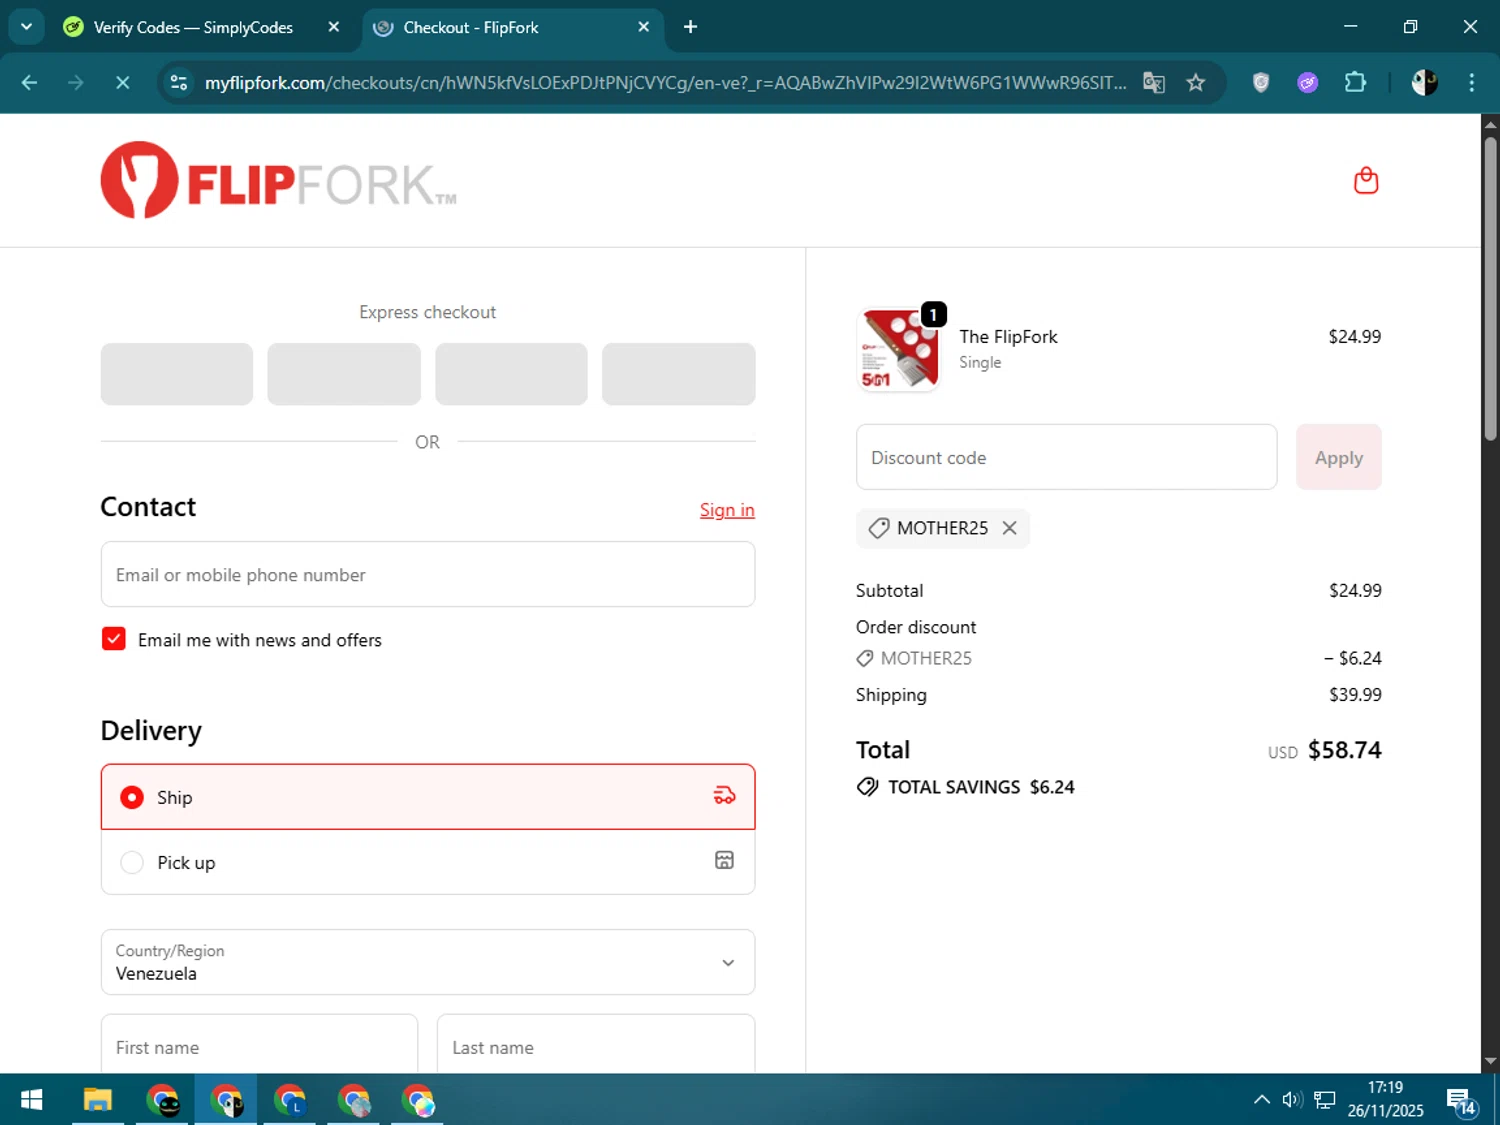Screen dimensions: 1500x1125
Task: Close the Checkout FlipFork tab
Action: [x=644, y=27]
